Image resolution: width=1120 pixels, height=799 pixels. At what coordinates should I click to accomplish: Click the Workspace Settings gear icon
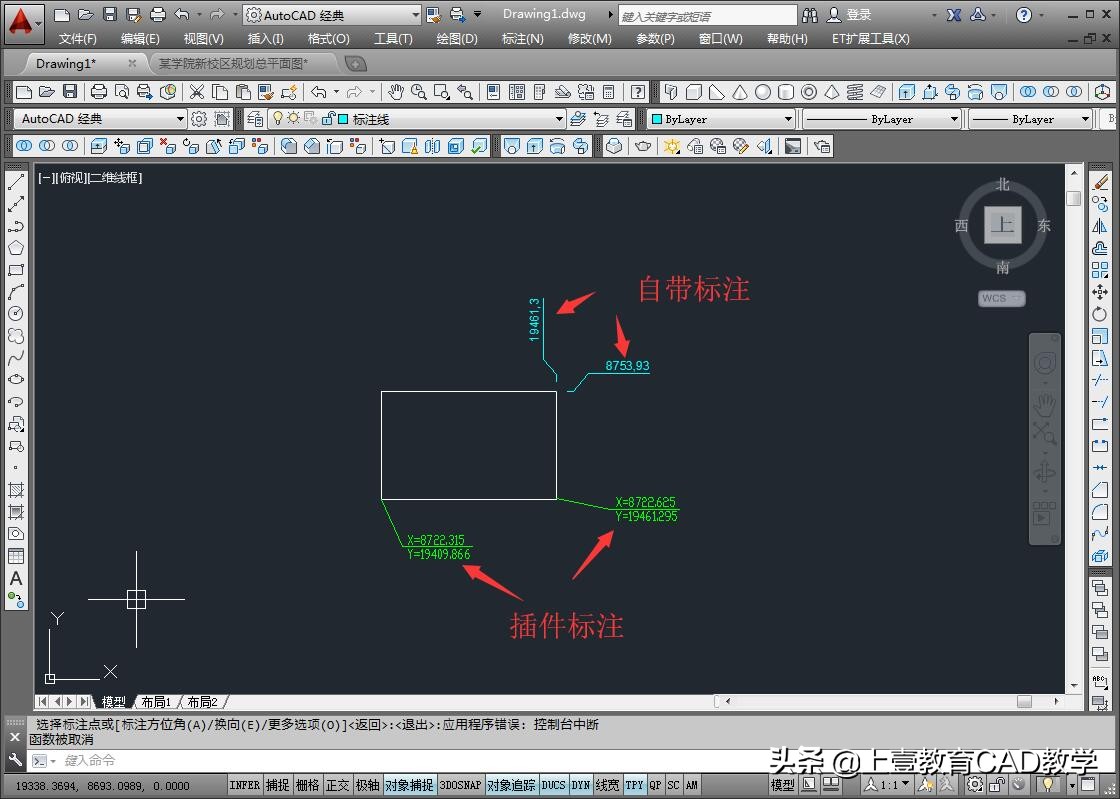199,119
